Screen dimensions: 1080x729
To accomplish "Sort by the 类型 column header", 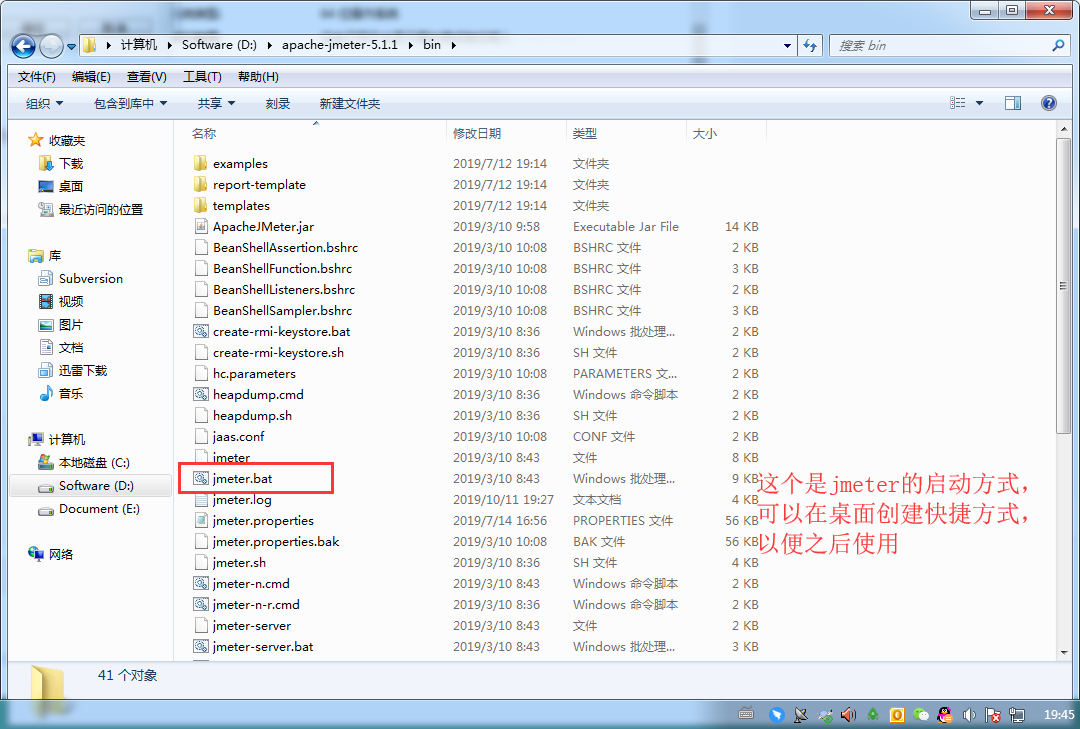I will [585, 133].
